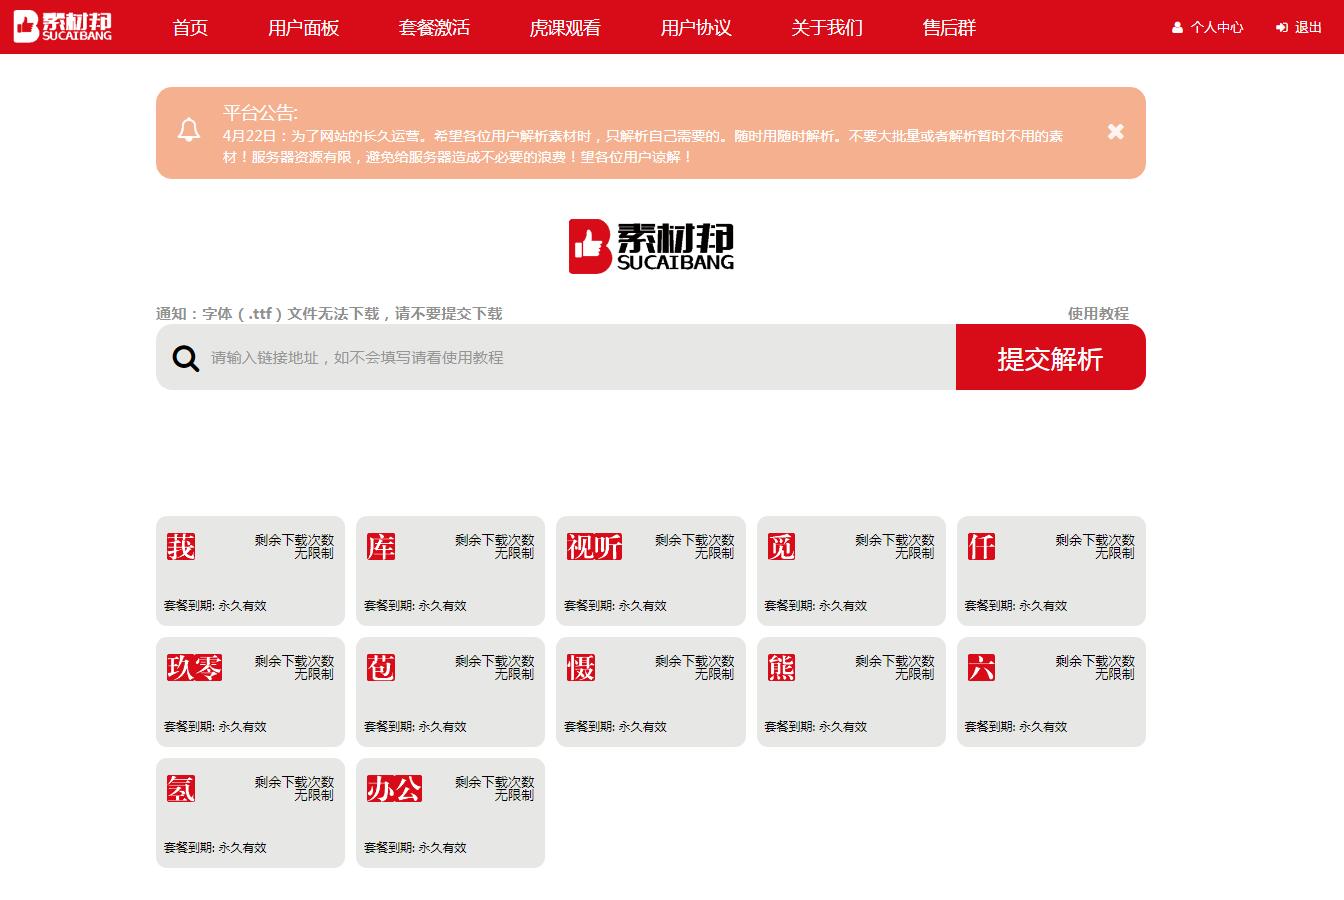Viewport: 1344px width, 900px height.
Task: Click the 氢 site icon
Action: (181, 788)
